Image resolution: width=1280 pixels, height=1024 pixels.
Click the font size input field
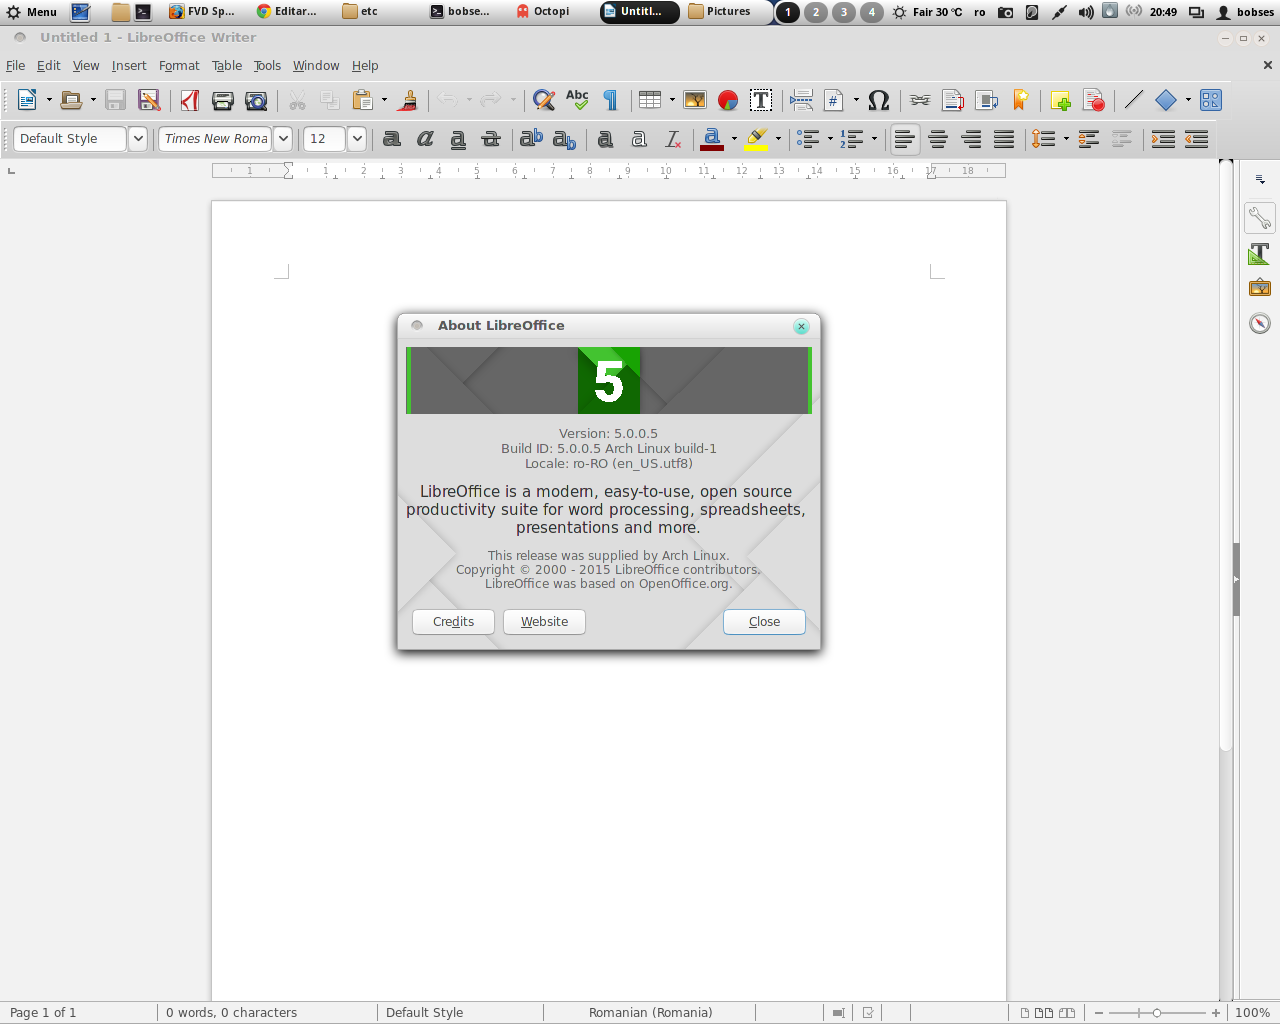[x=326, y=139]
